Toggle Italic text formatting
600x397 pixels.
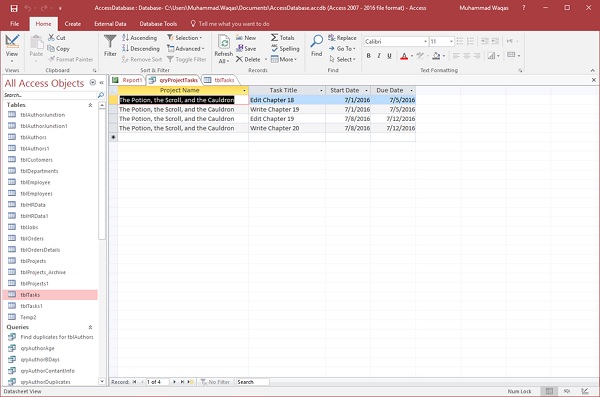(x=379, y=56)
